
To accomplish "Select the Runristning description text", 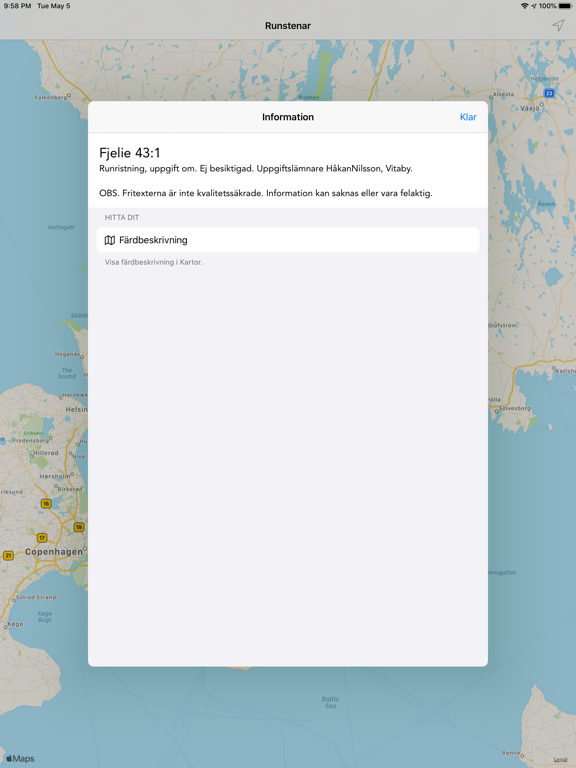I will [256, 168].
